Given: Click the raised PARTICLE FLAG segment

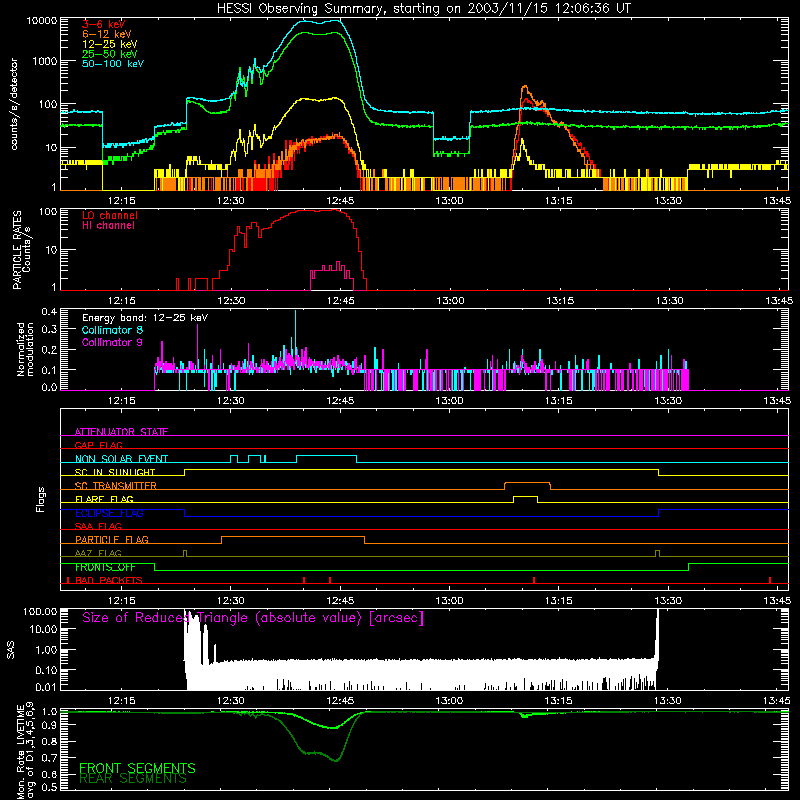Looking at the screenshot, I should coord(293,537).
